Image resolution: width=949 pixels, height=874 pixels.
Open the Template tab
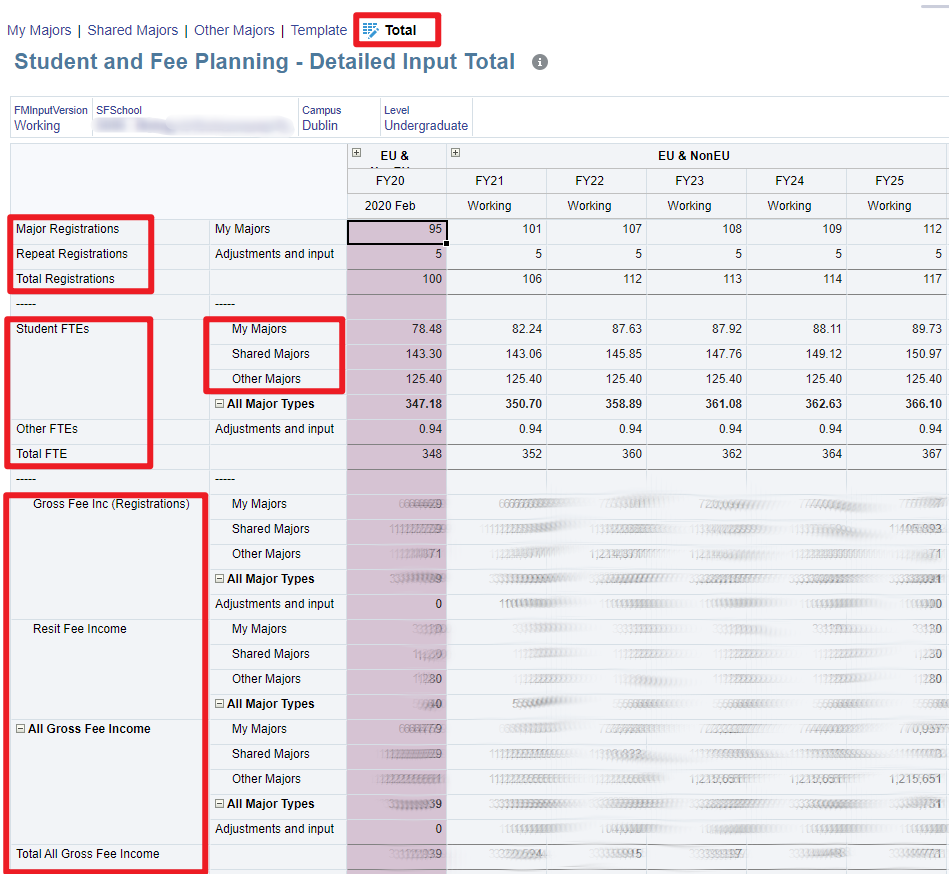[318, 30]
